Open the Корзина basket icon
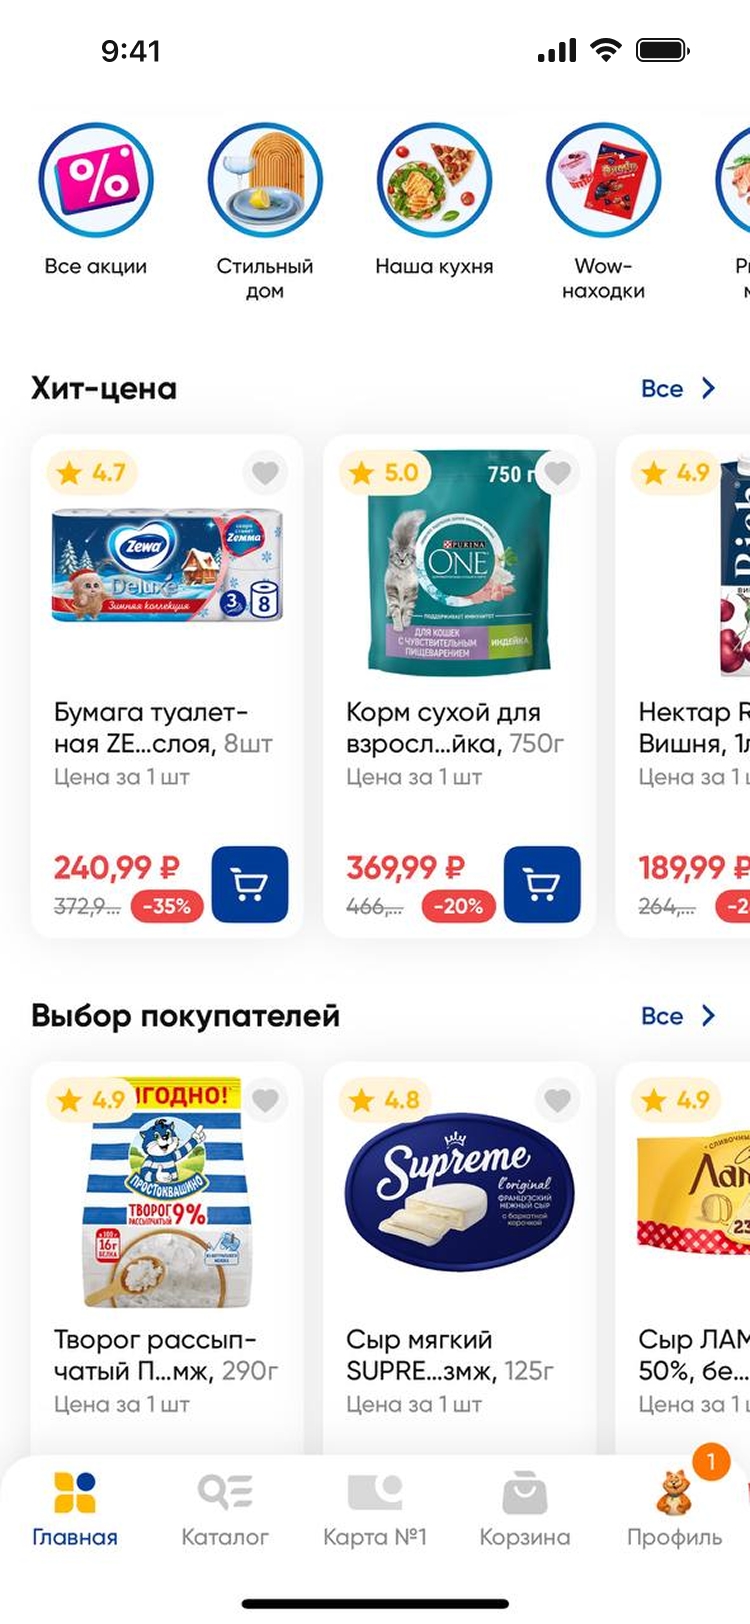750x1624 pixels. point(524,1494)
